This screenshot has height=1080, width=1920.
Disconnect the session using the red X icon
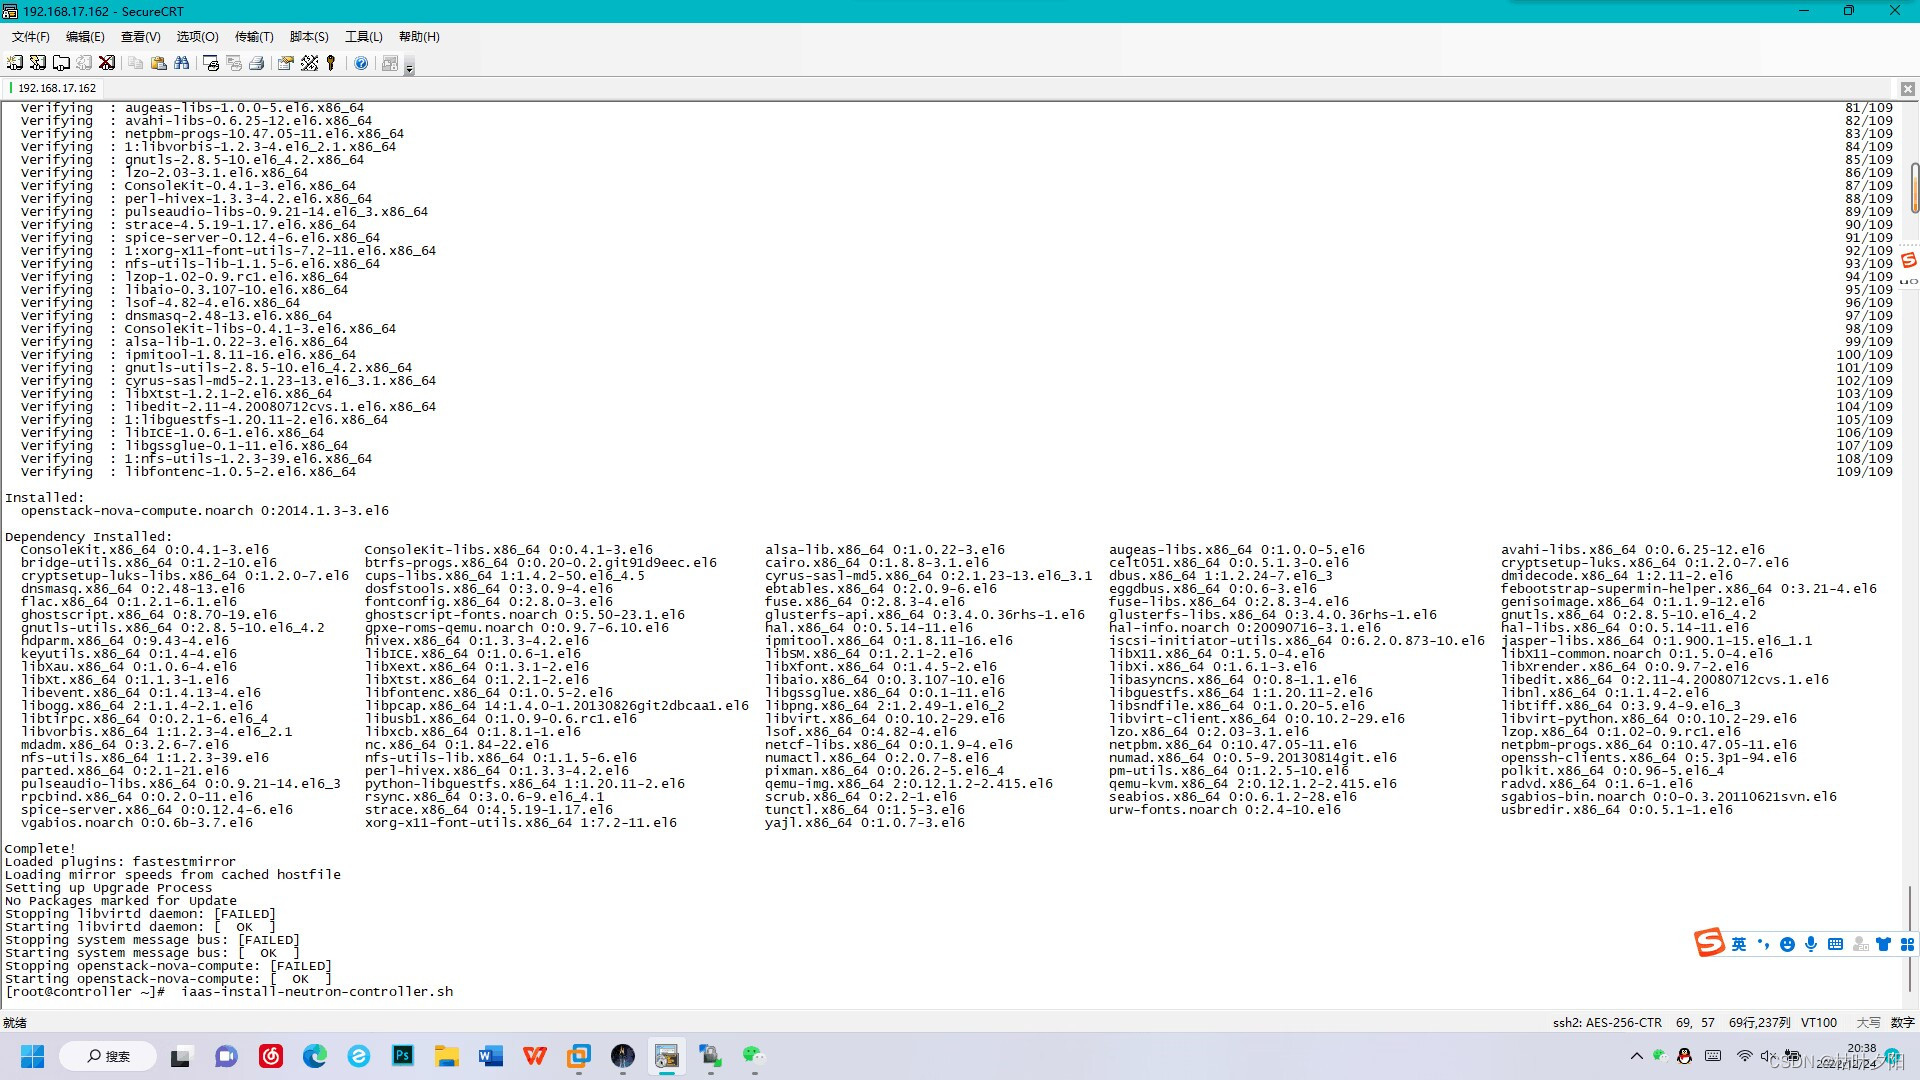(107, 63)
